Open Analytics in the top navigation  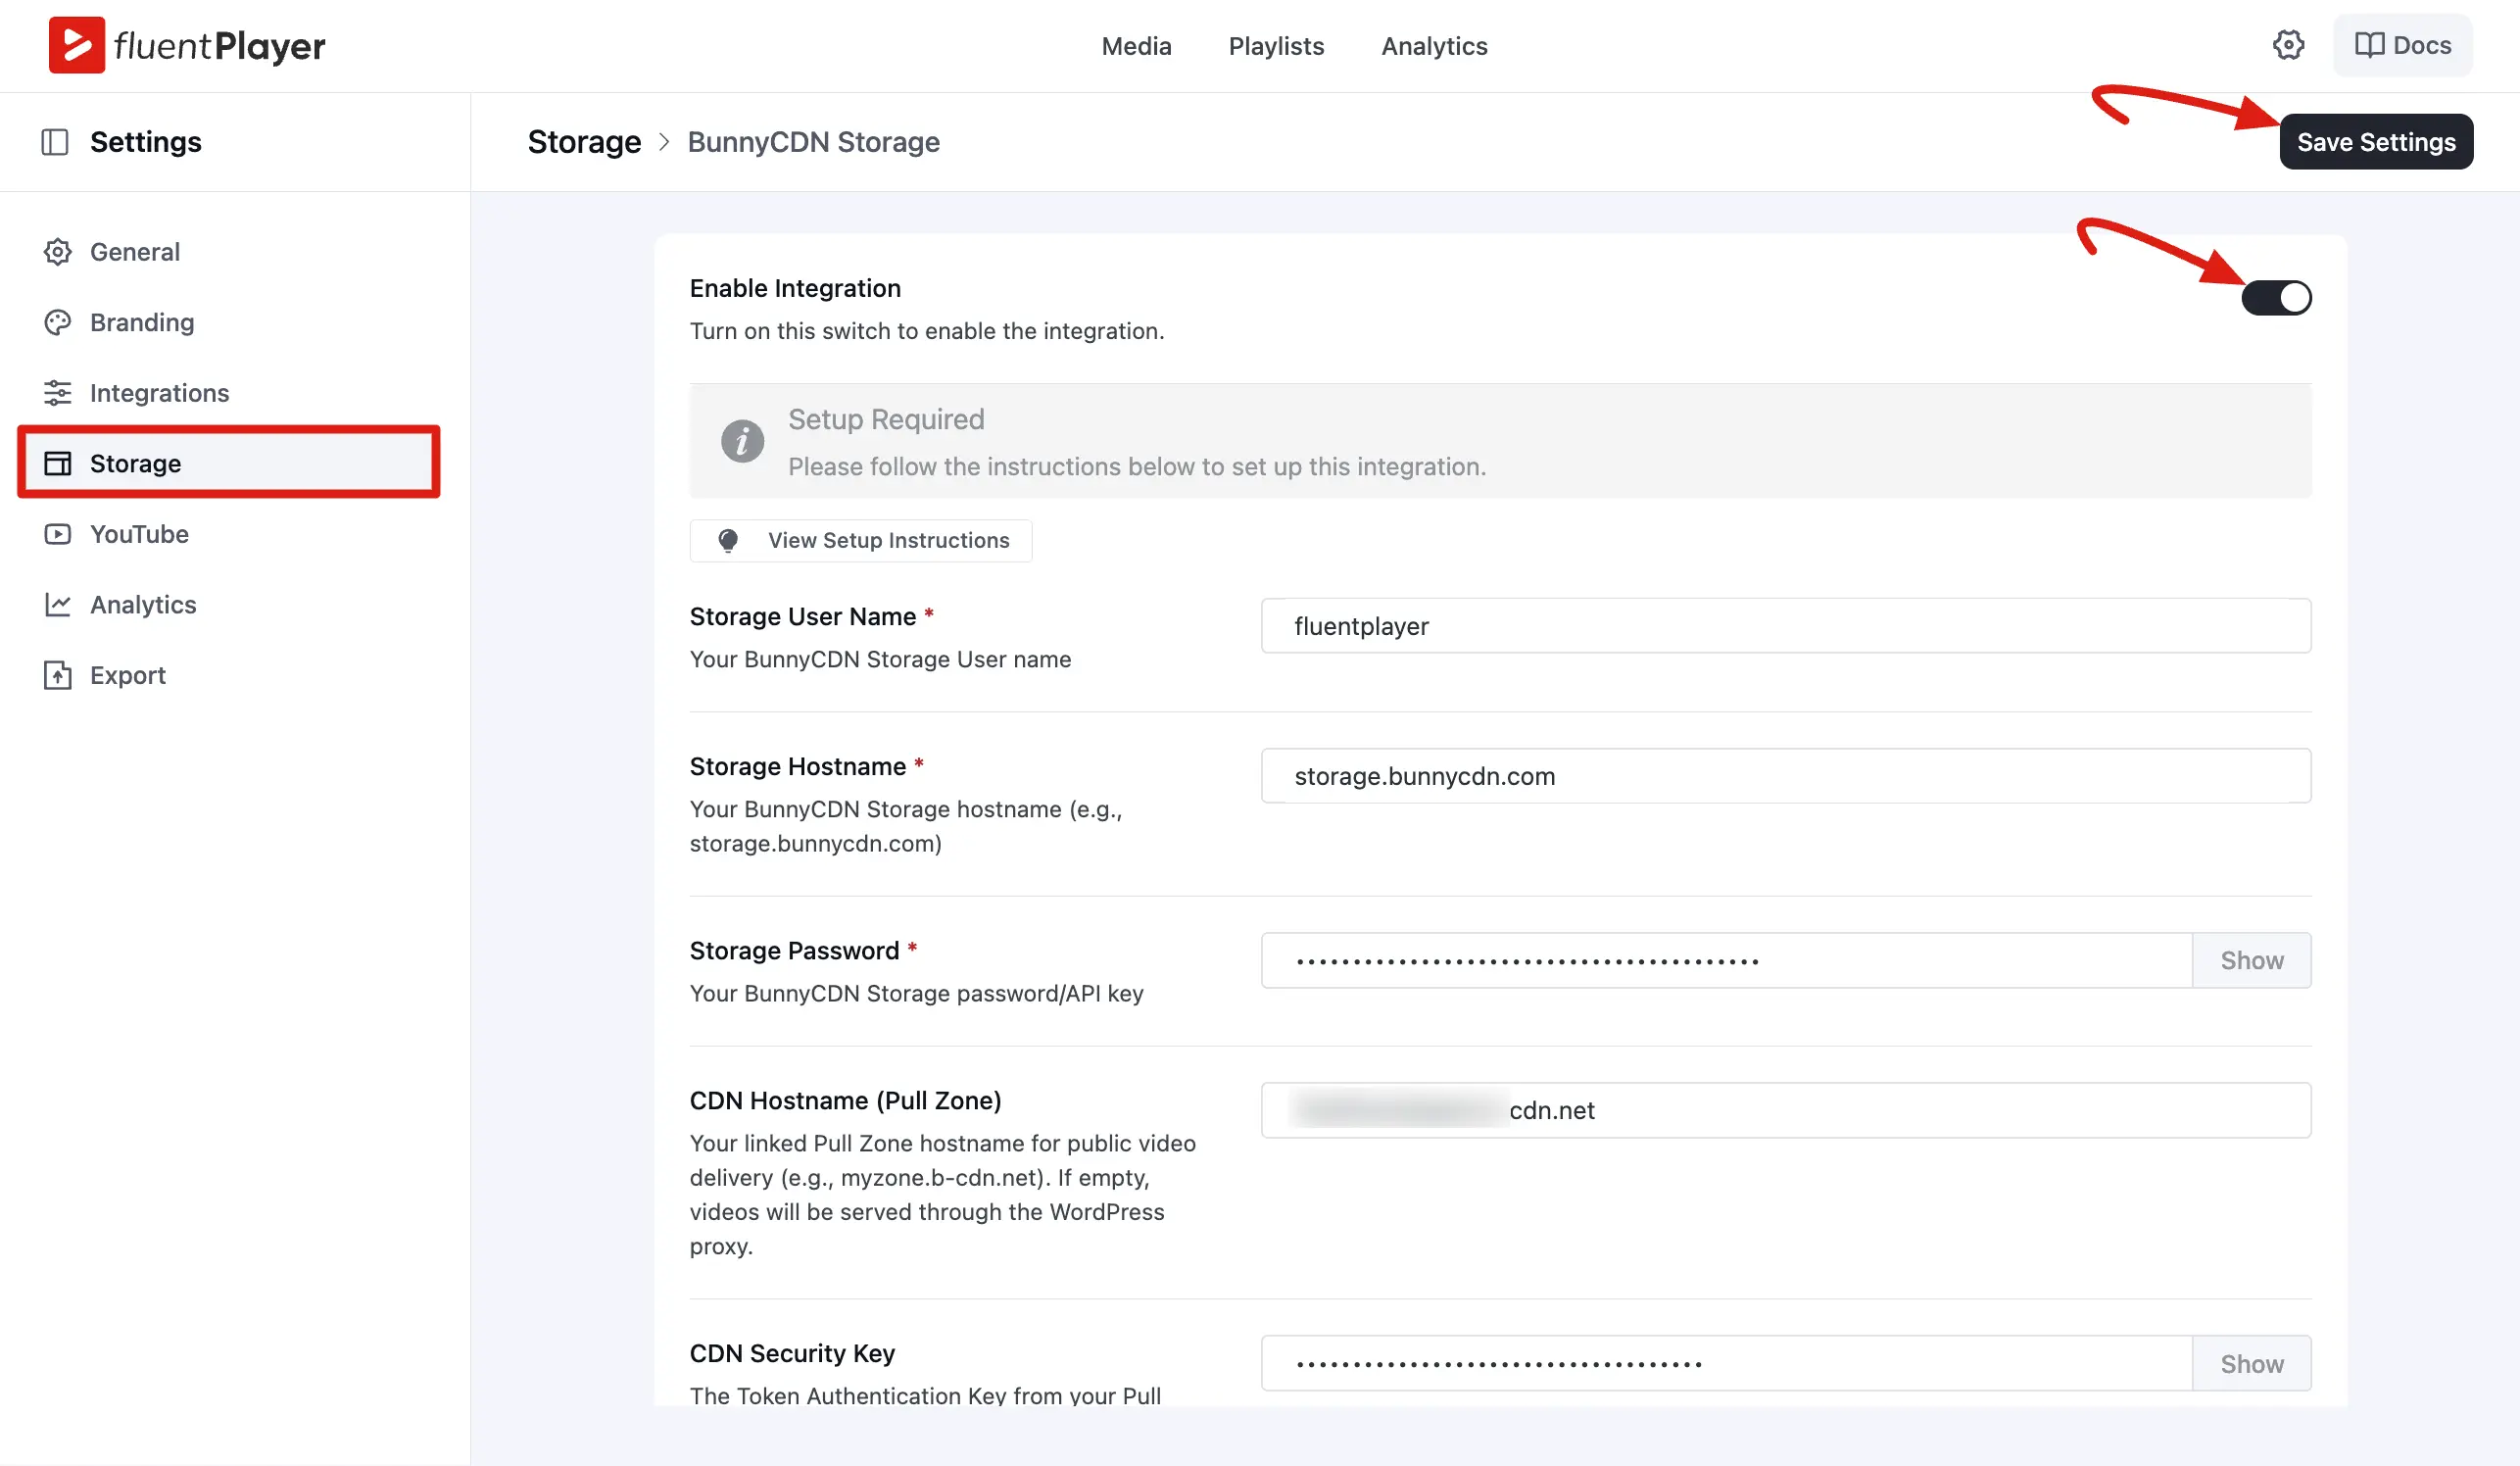(x=1434, y=46)
